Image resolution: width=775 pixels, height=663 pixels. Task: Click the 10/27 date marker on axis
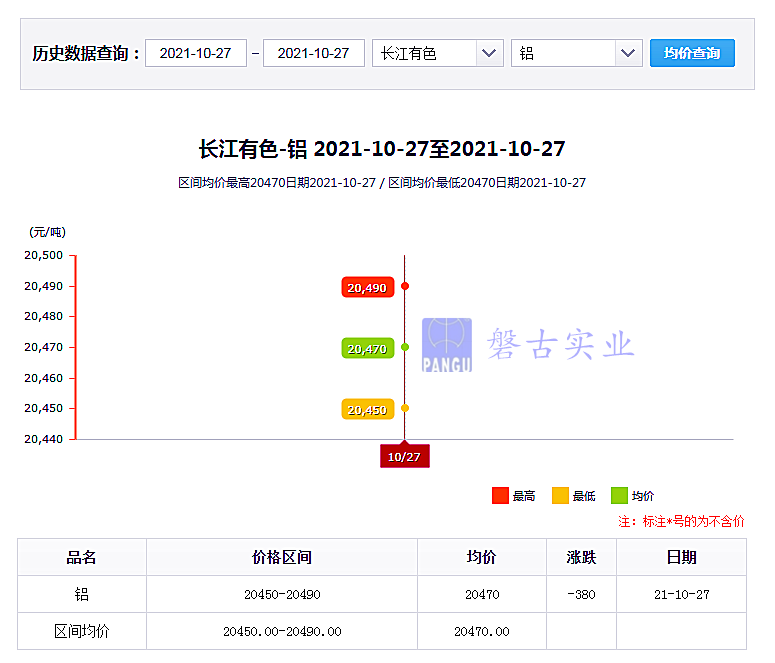[404, 457]
